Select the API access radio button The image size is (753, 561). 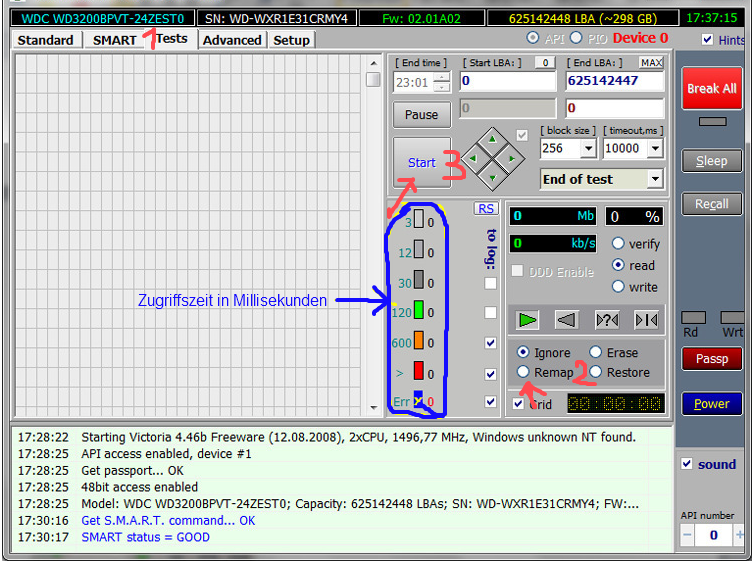tap(533, 37)
